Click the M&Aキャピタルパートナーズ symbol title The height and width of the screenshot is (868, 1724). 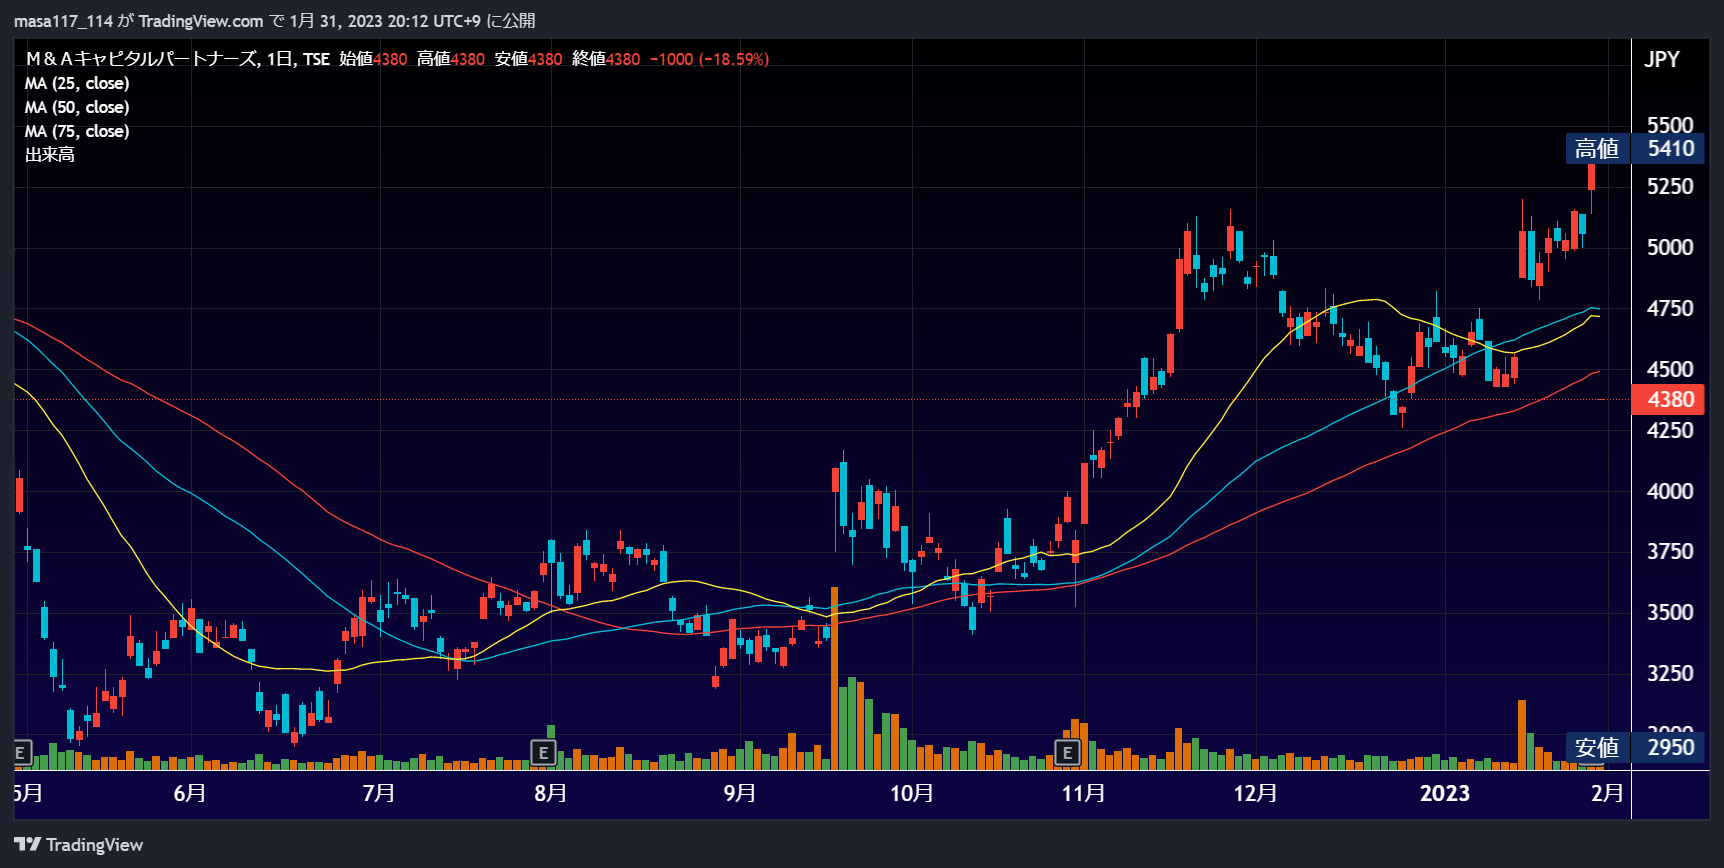click(141, 59)
